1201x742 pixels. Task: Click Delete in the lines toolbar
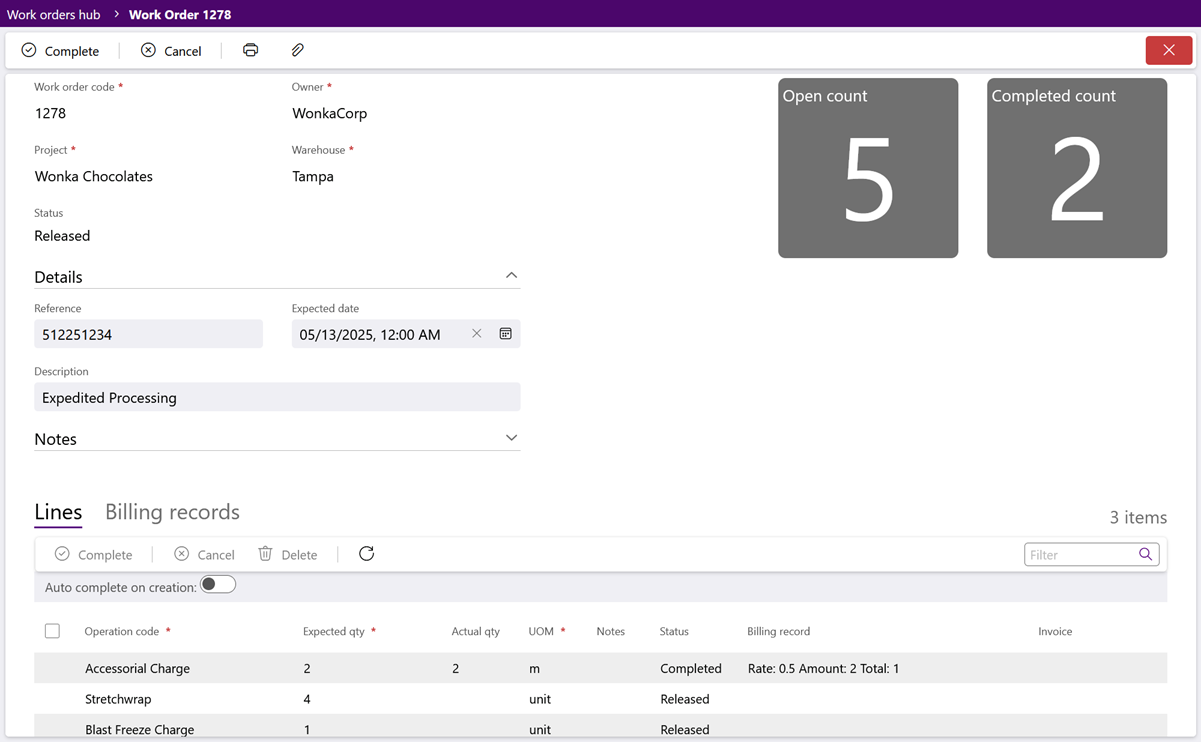287,555
